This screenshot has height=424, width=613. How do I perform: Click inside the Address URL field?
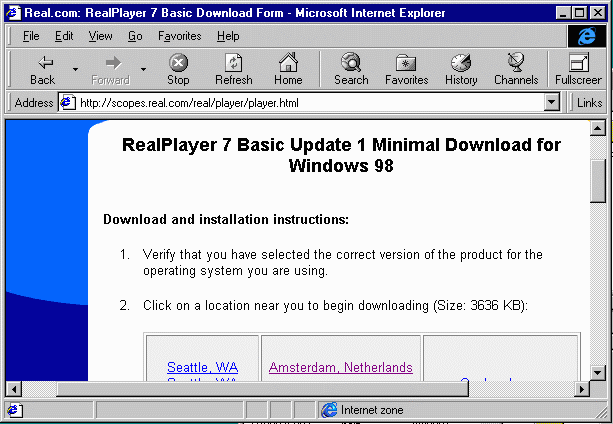coord(301,103)
